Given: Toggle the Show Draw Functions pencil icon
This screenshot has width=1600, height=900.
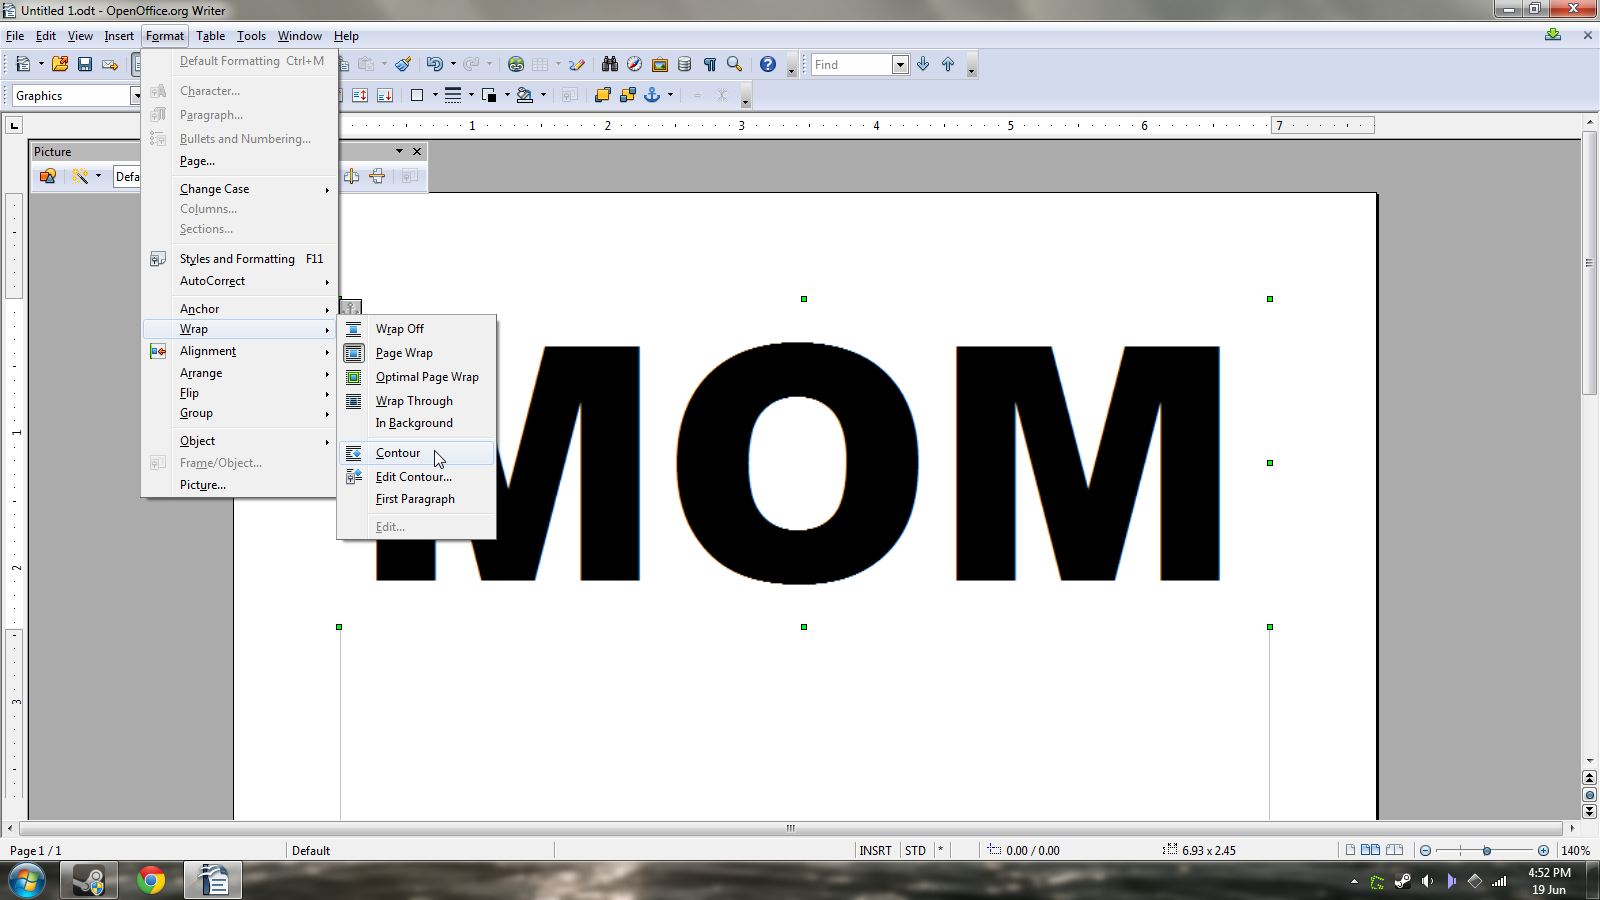Looking at the screenshot, I should coord(577,64).
